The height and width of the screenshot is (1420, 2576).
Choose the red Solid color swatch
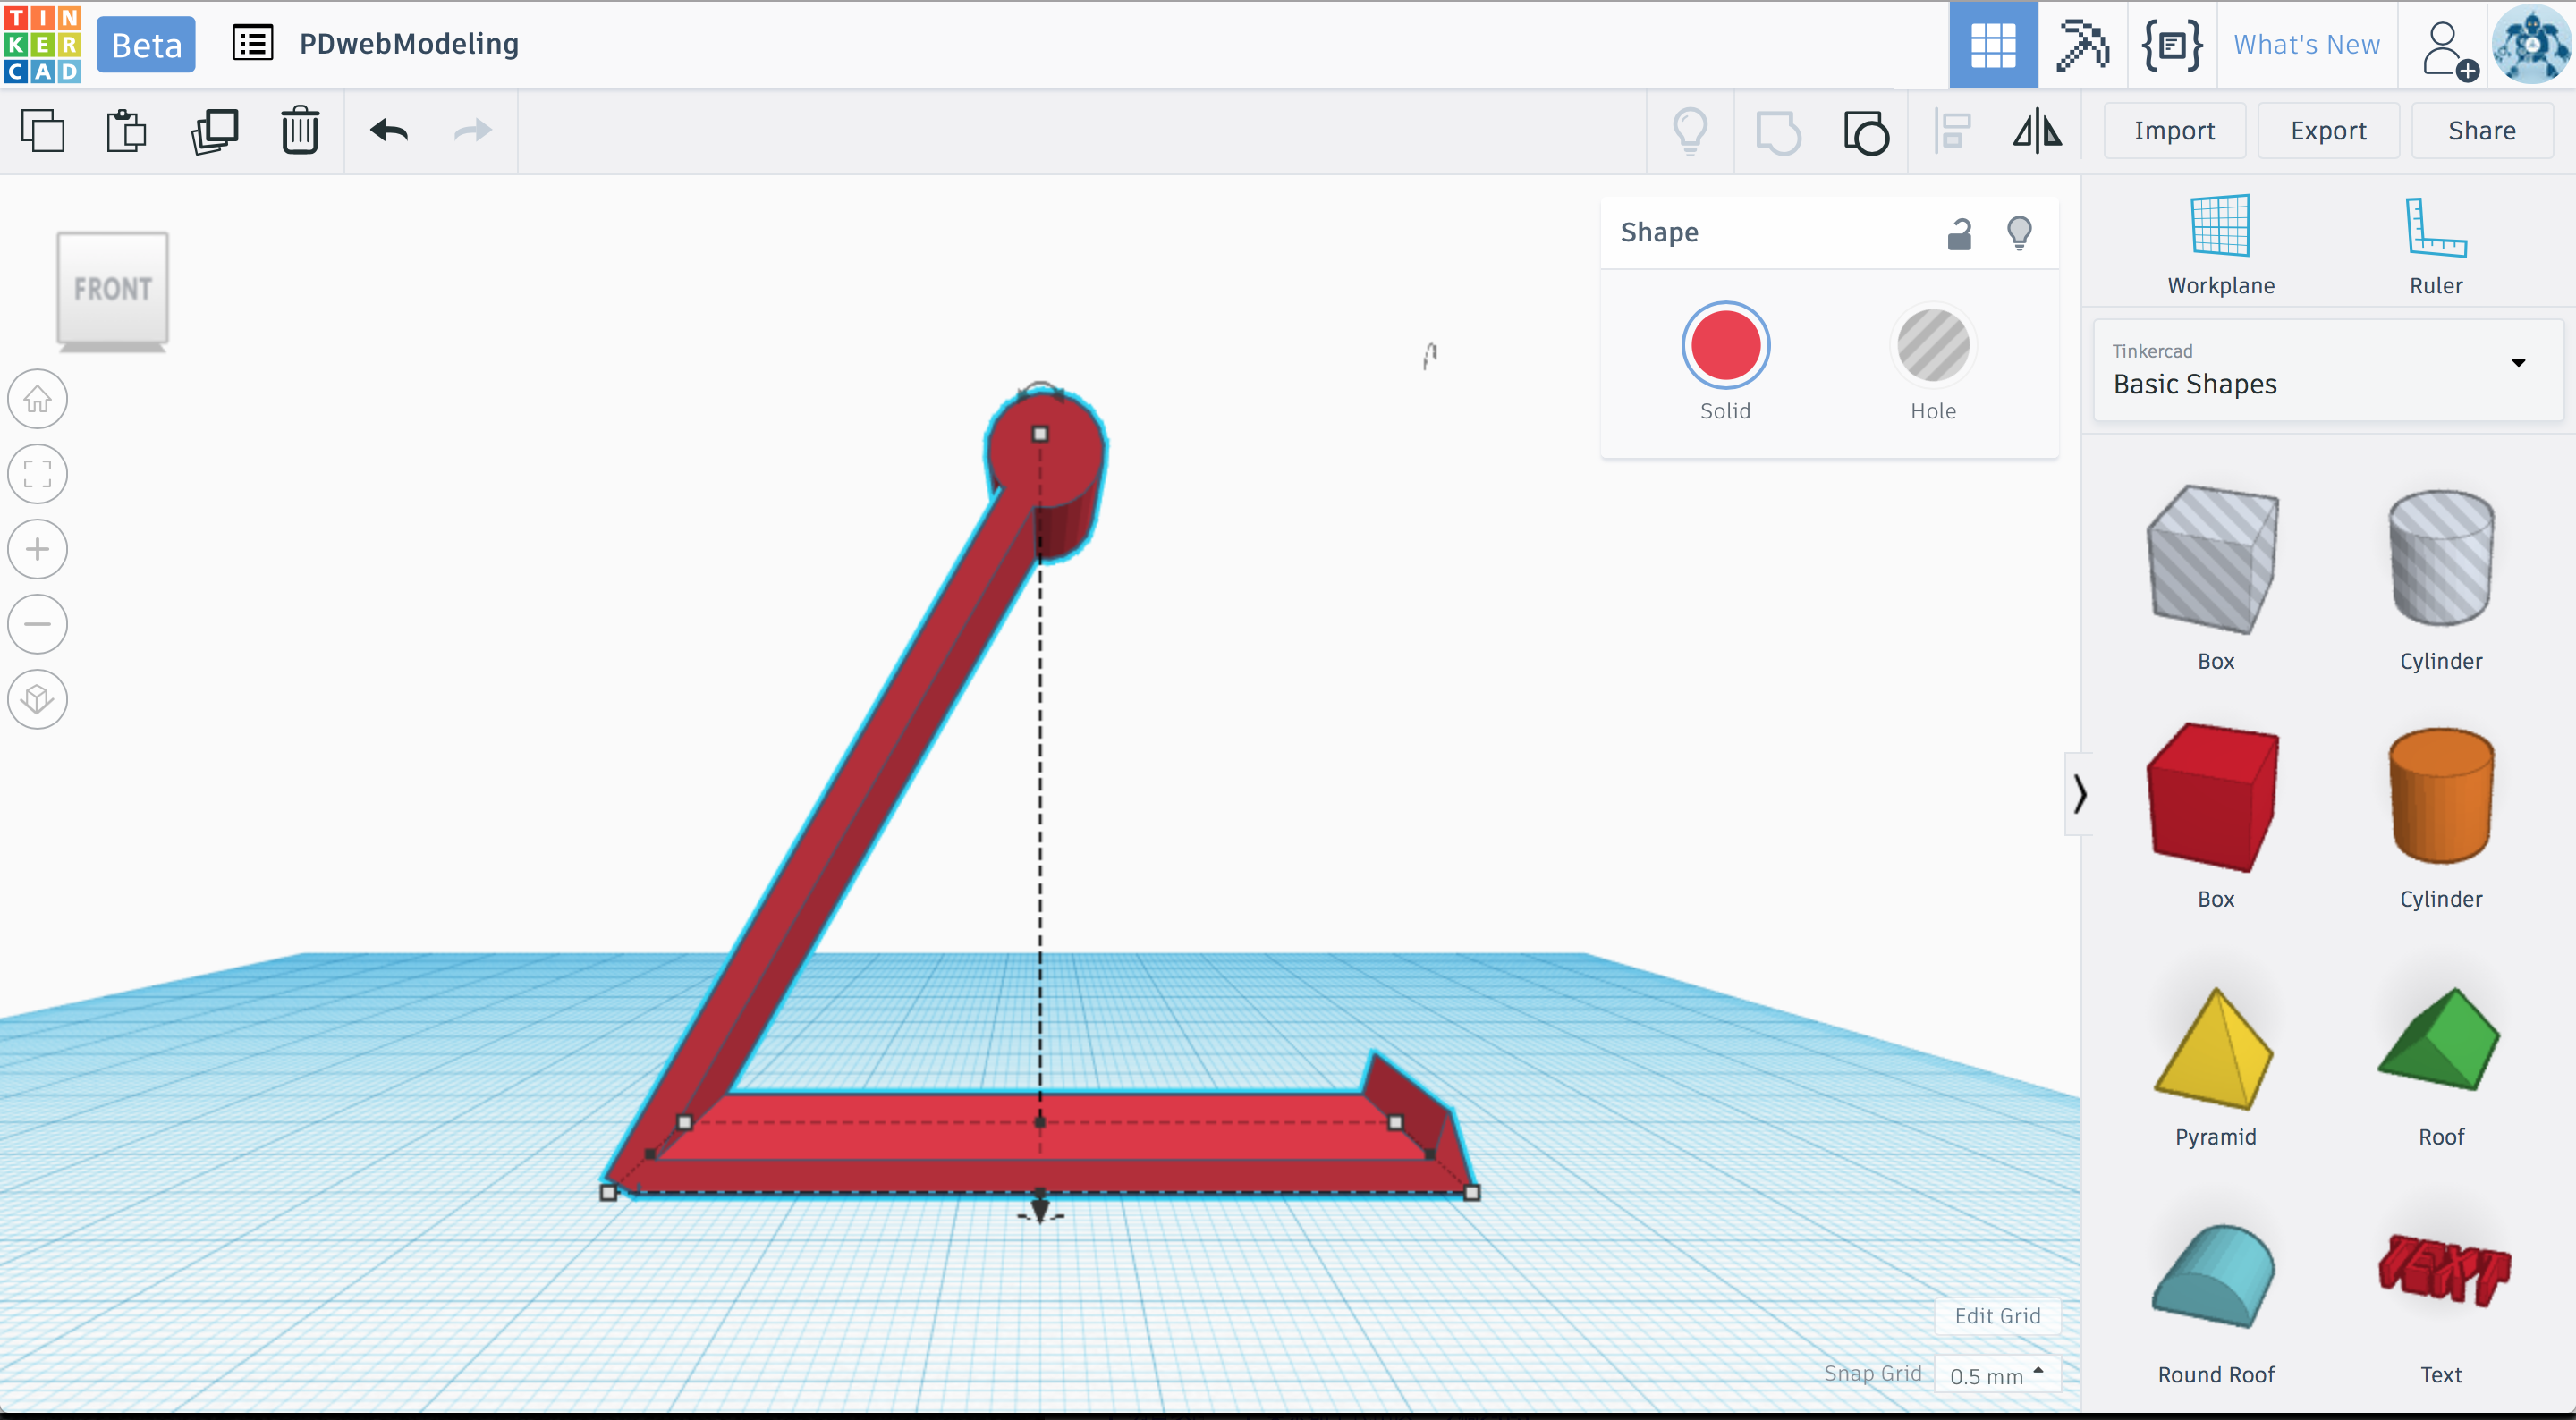tap(1725, 346)
